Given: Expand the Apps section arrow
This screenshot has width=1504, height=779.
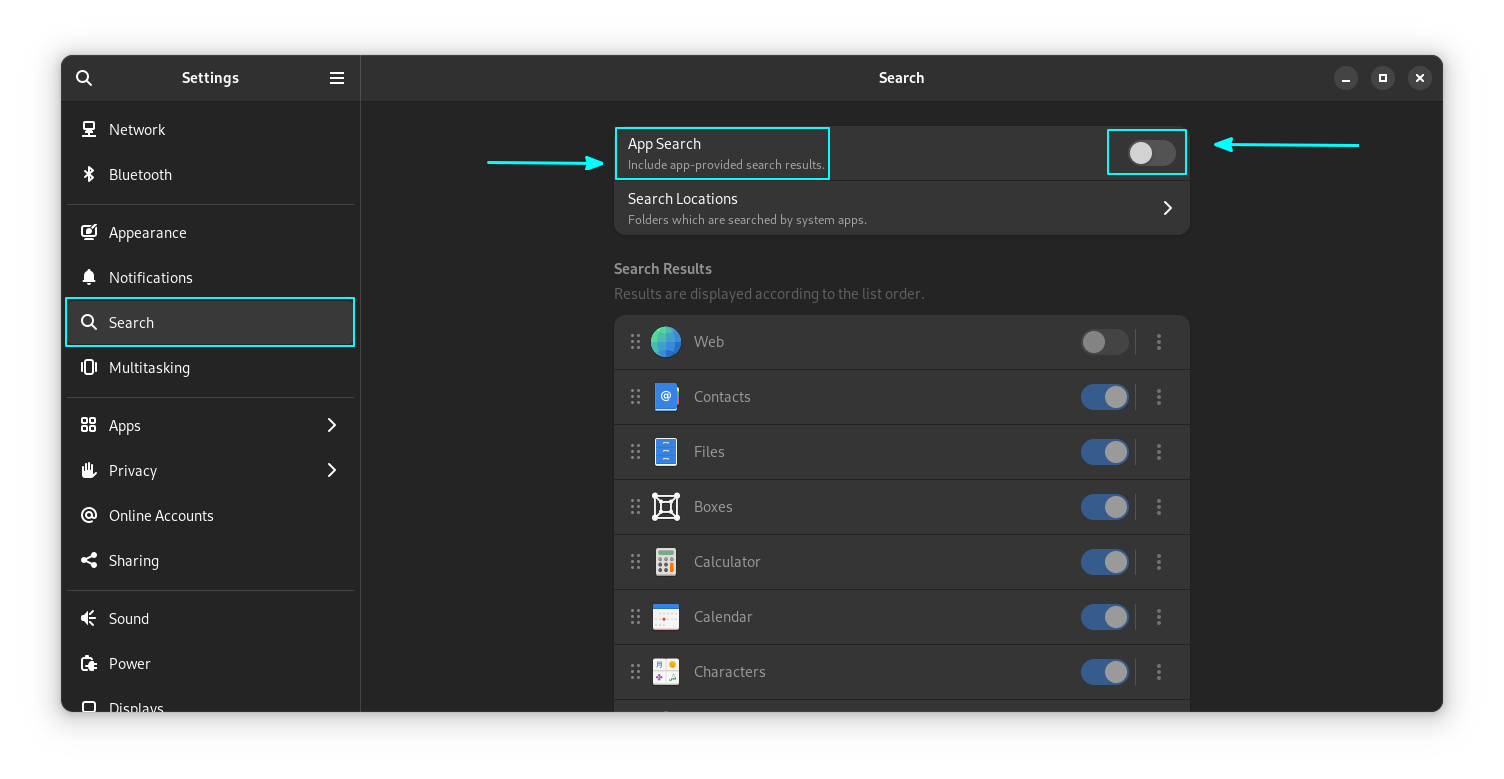Looking at the screenshot, I should (332, 425).
